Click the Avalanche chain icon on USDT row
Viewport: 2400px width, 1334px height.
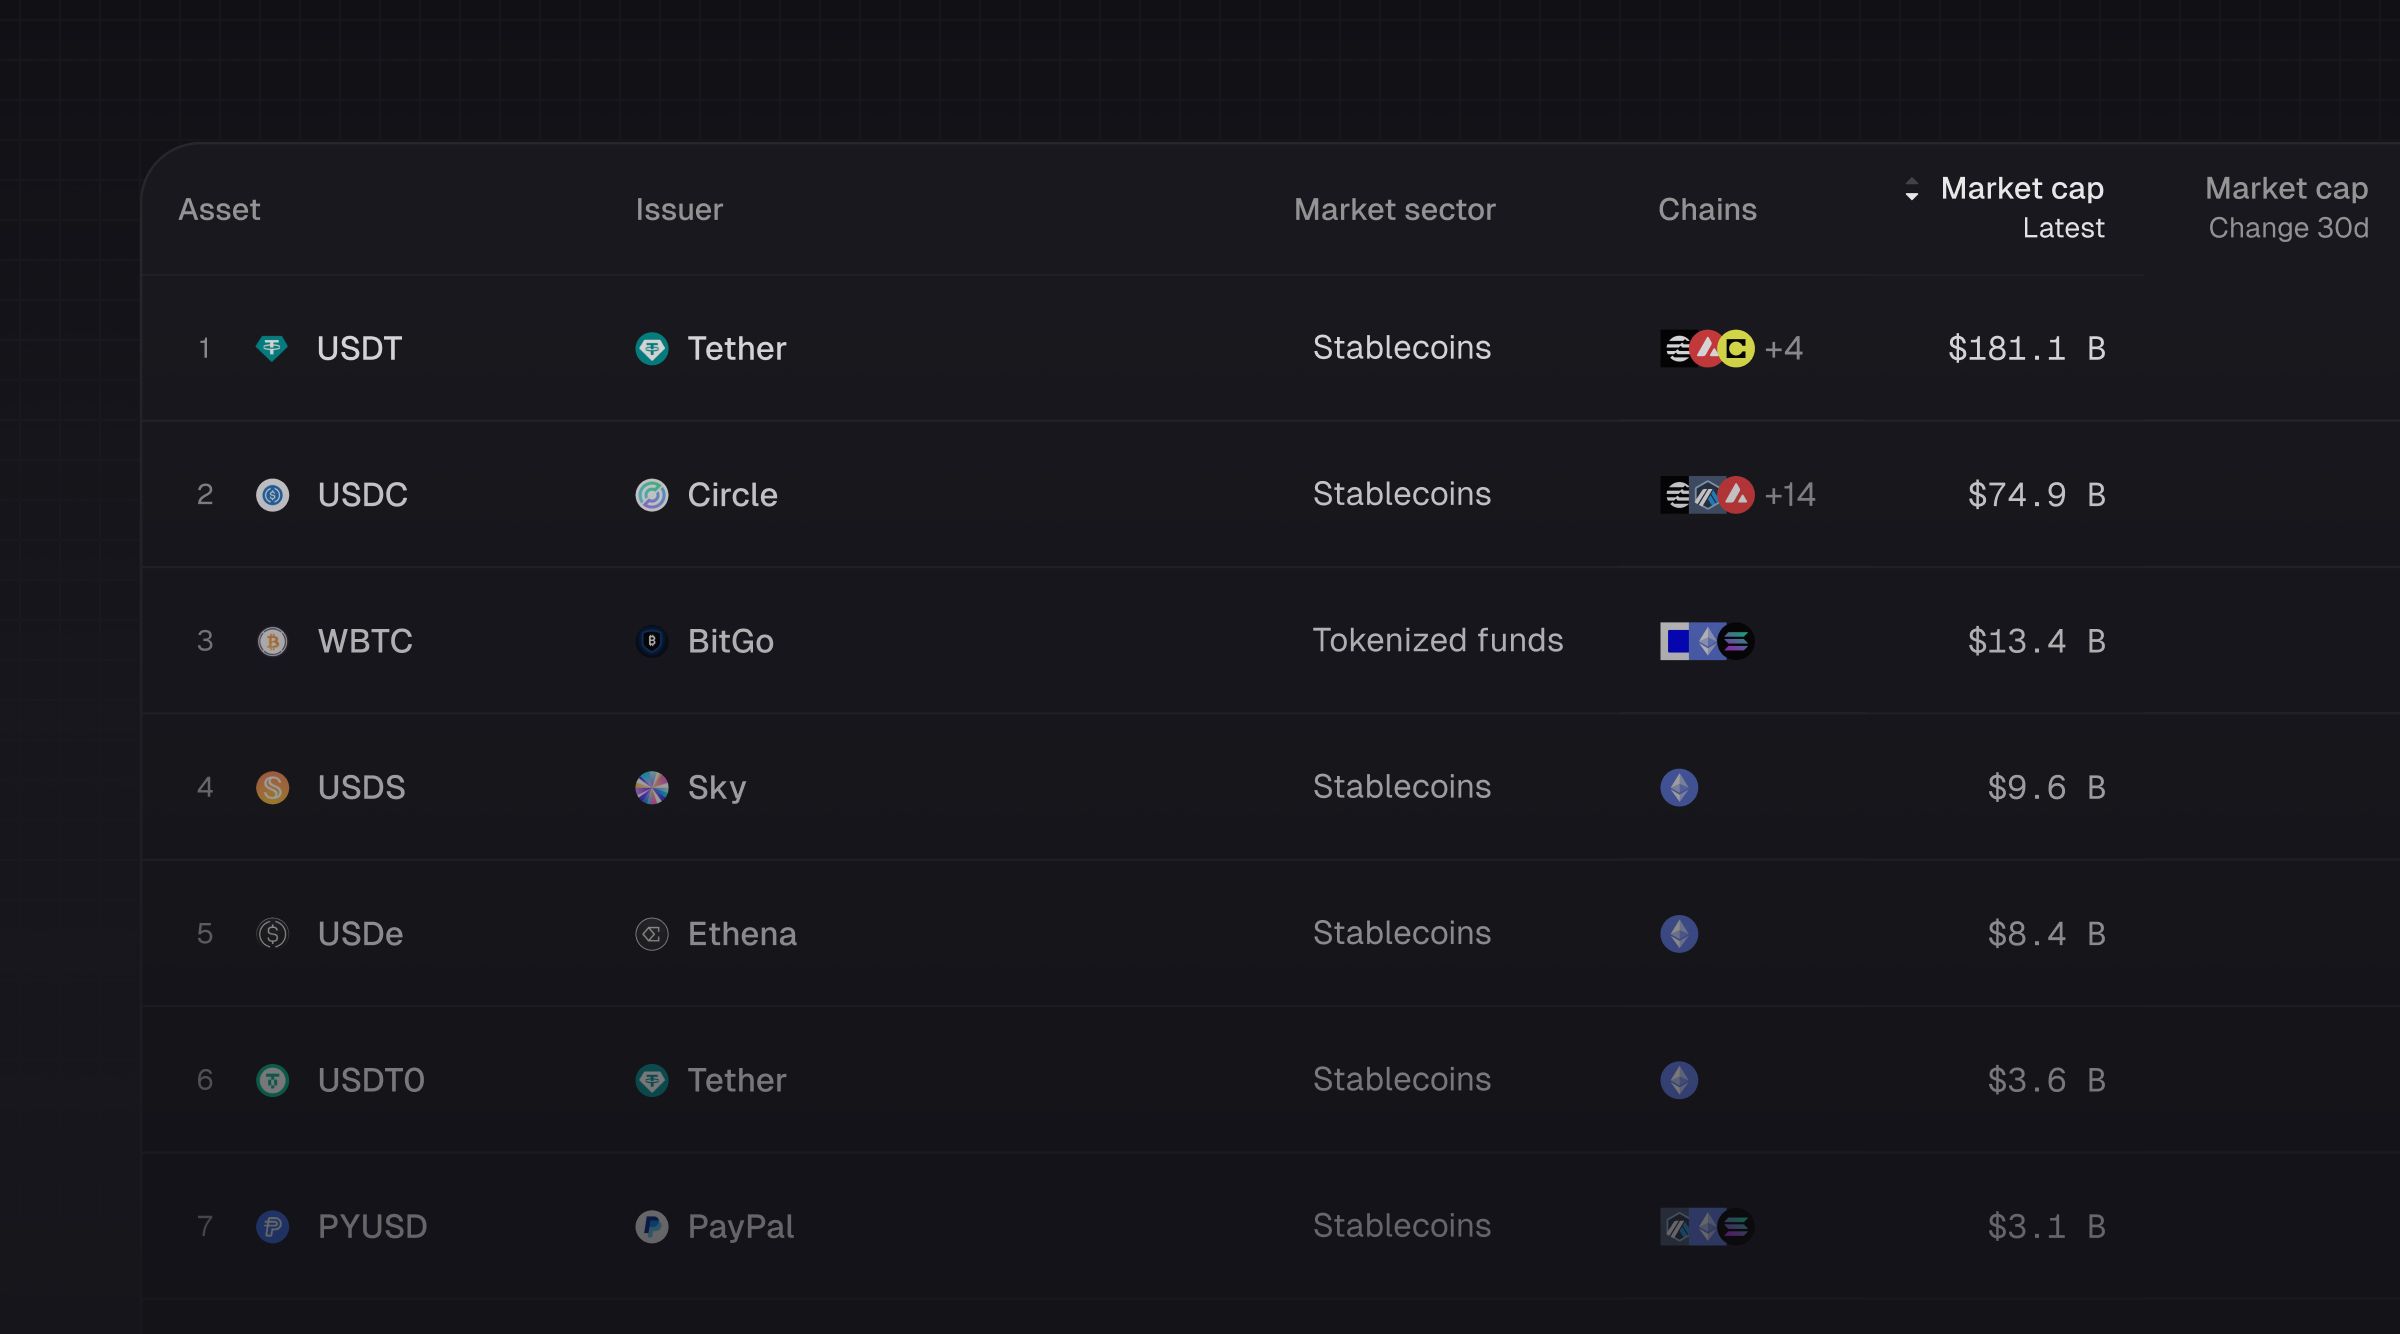tap(1707, 348)
